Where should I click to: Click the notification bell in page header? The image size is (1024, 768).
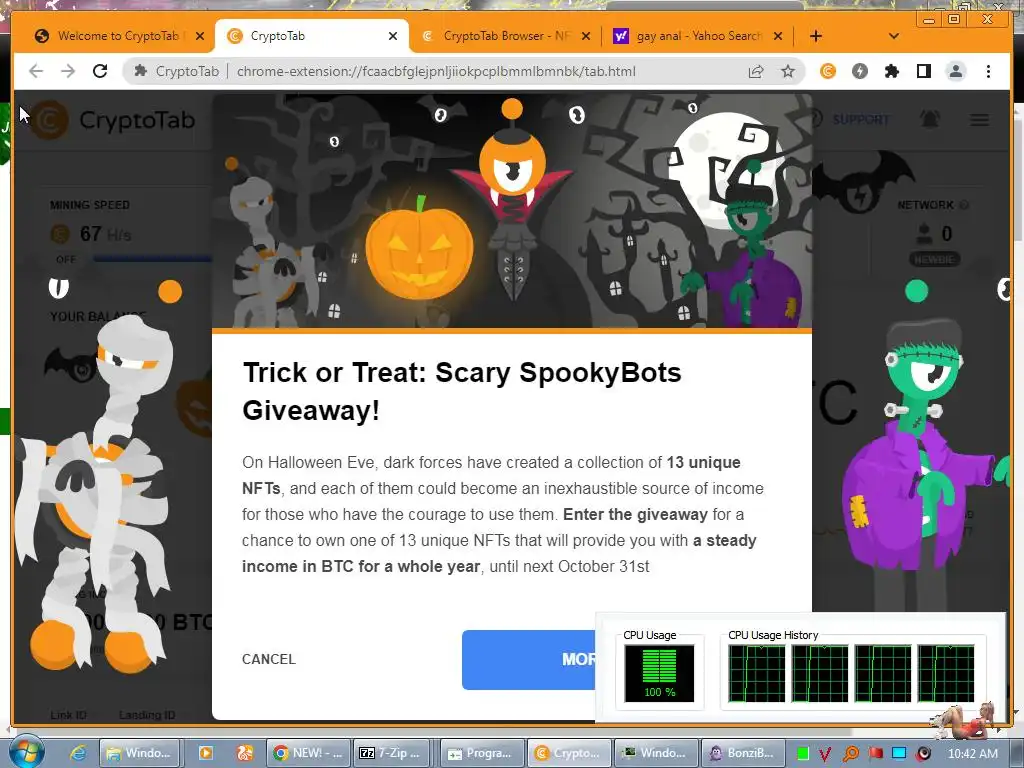930,120
